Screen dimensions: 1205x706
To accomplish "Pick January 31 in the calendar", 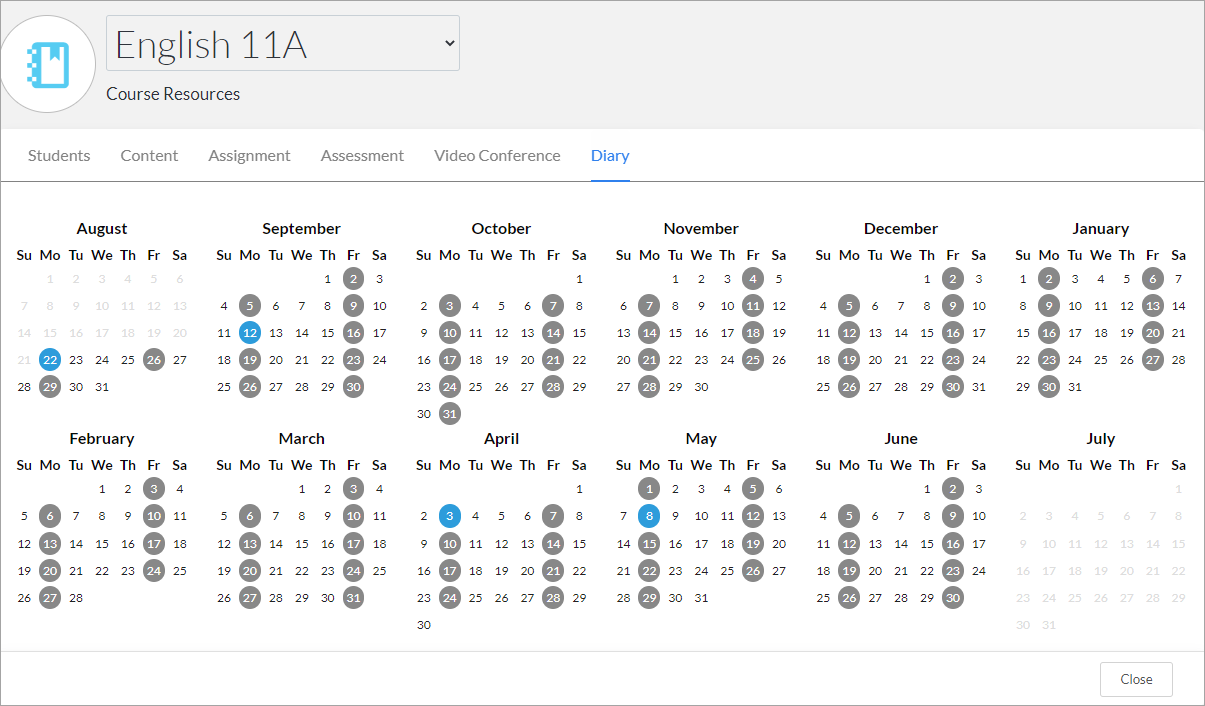I will (1075, 387).
